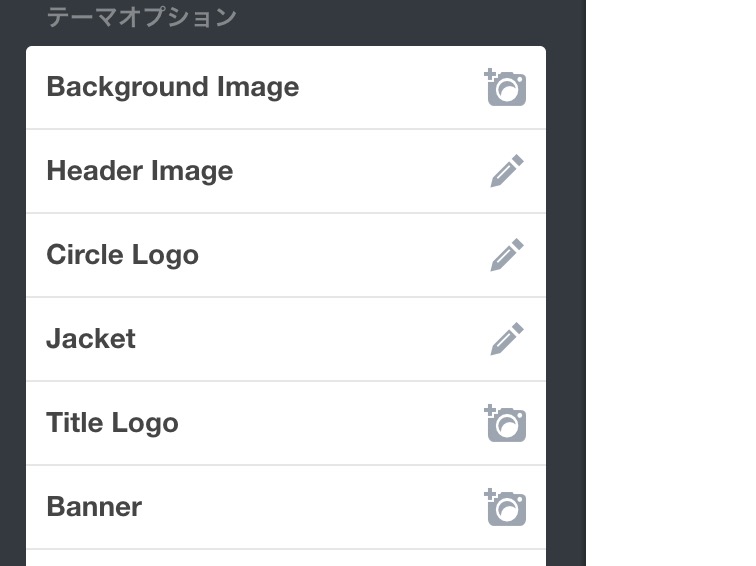Click blank space inside the Header Image row
Viewport: 756px width, 566px height.
(357, 171)
